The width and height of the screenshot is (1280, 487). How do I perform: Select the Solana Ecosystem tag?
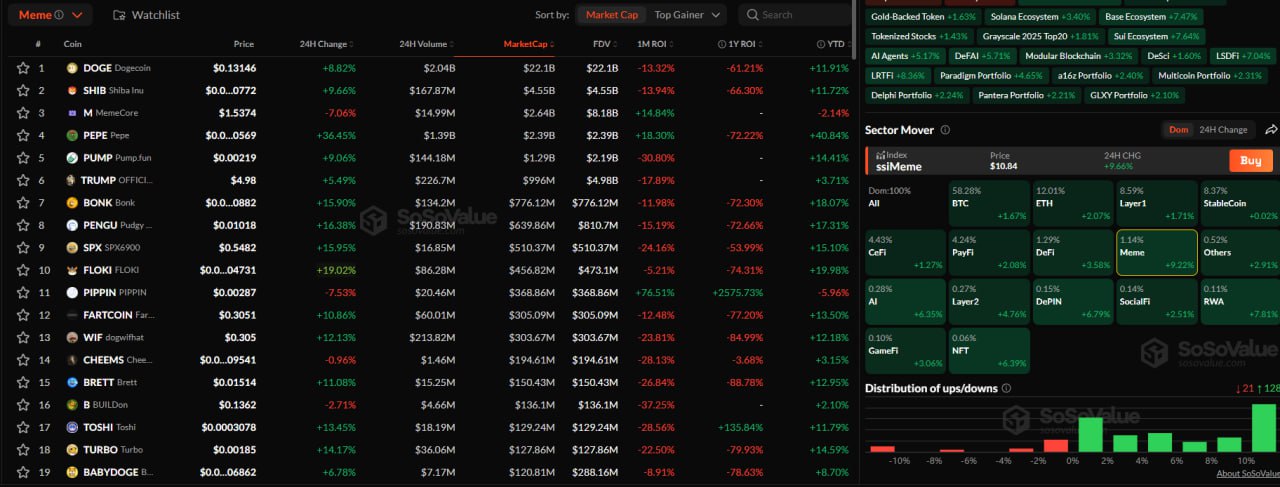(x=1039, y=17)
